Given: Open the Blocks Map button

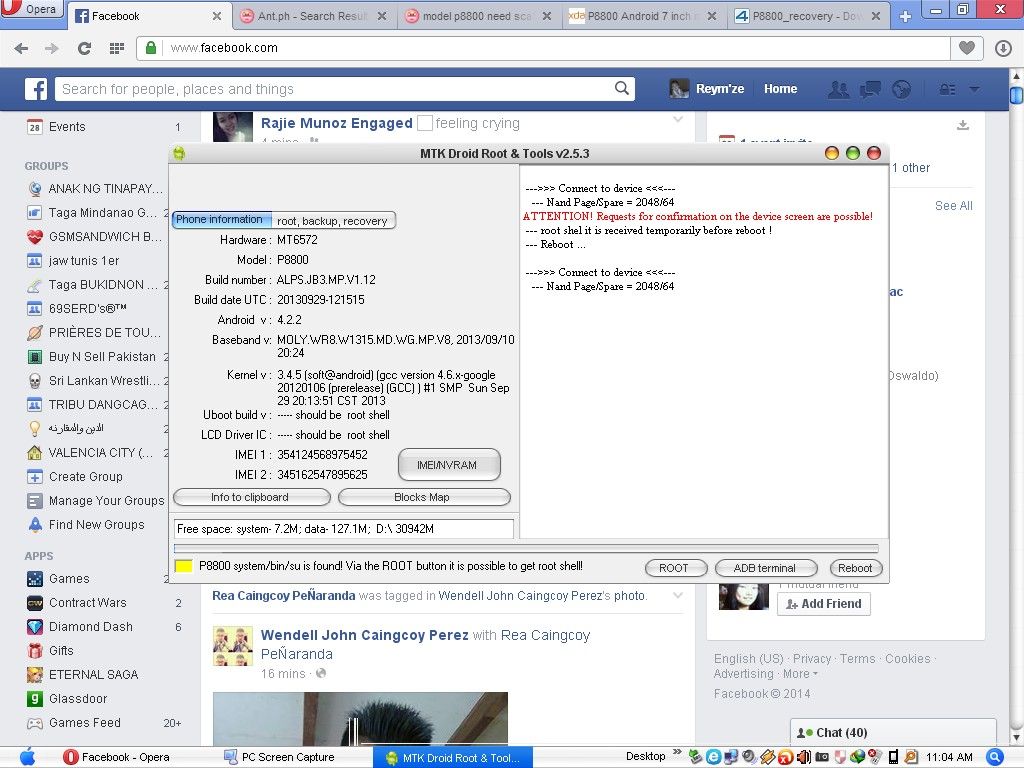Looking at the screenshot, I should pyautogui.click(x=422, y=497).
